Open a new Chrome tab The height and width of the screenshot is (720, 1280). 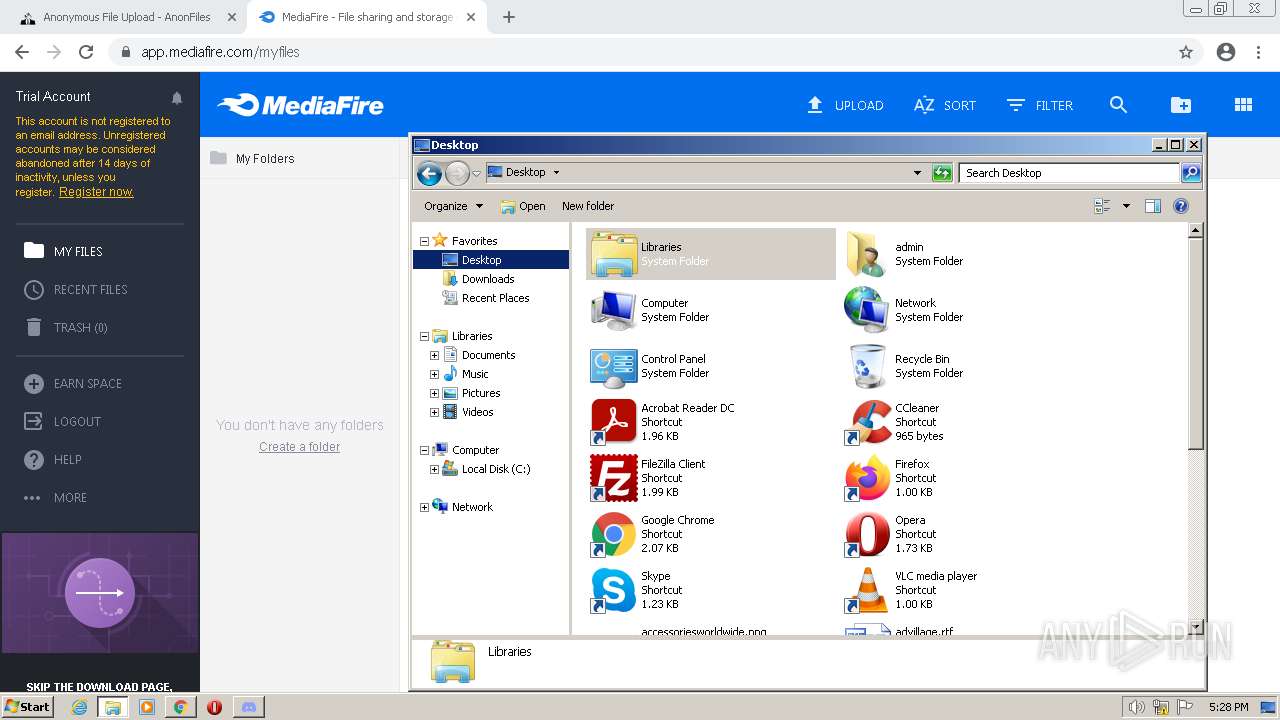[509, 17]
